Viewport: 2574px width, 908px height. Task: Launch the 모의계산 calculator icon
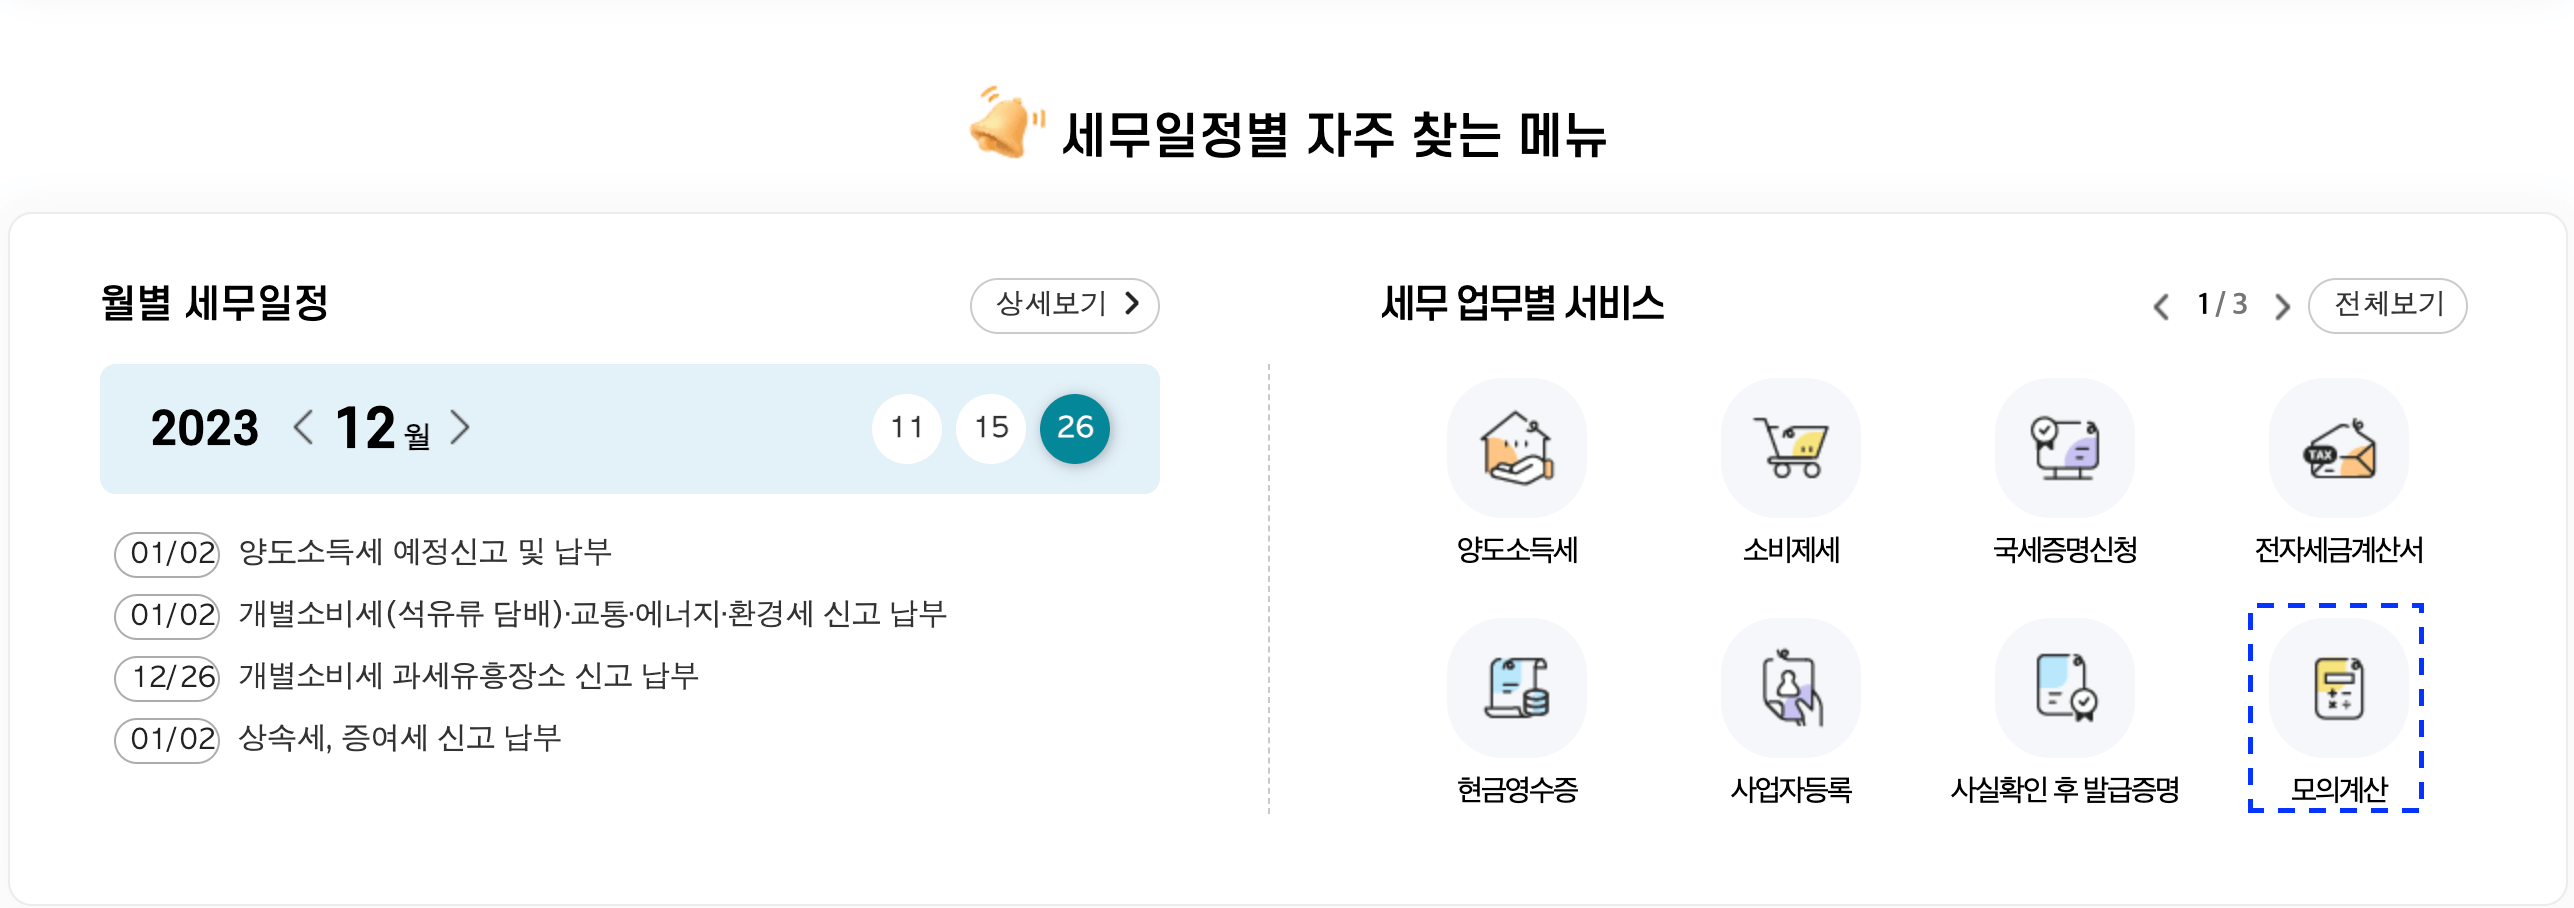[x=2337, y=688]
